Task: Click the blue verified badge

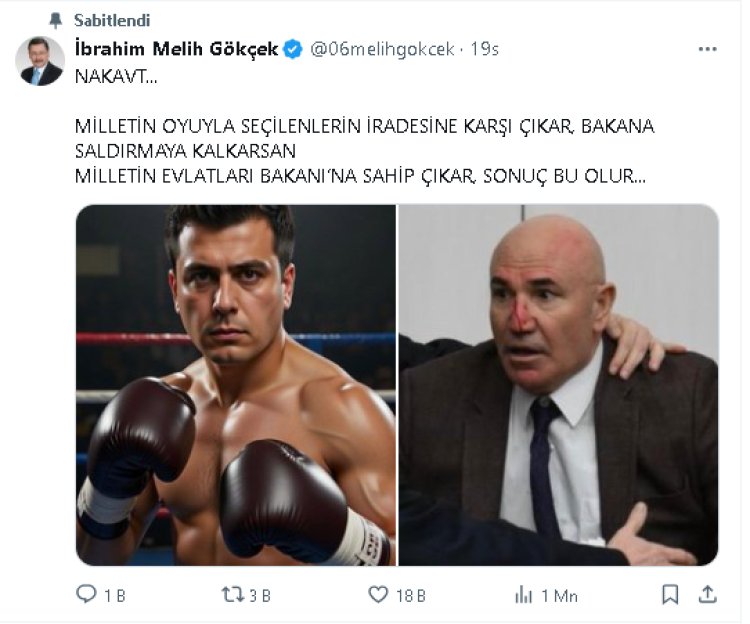Action: point(292,48)
